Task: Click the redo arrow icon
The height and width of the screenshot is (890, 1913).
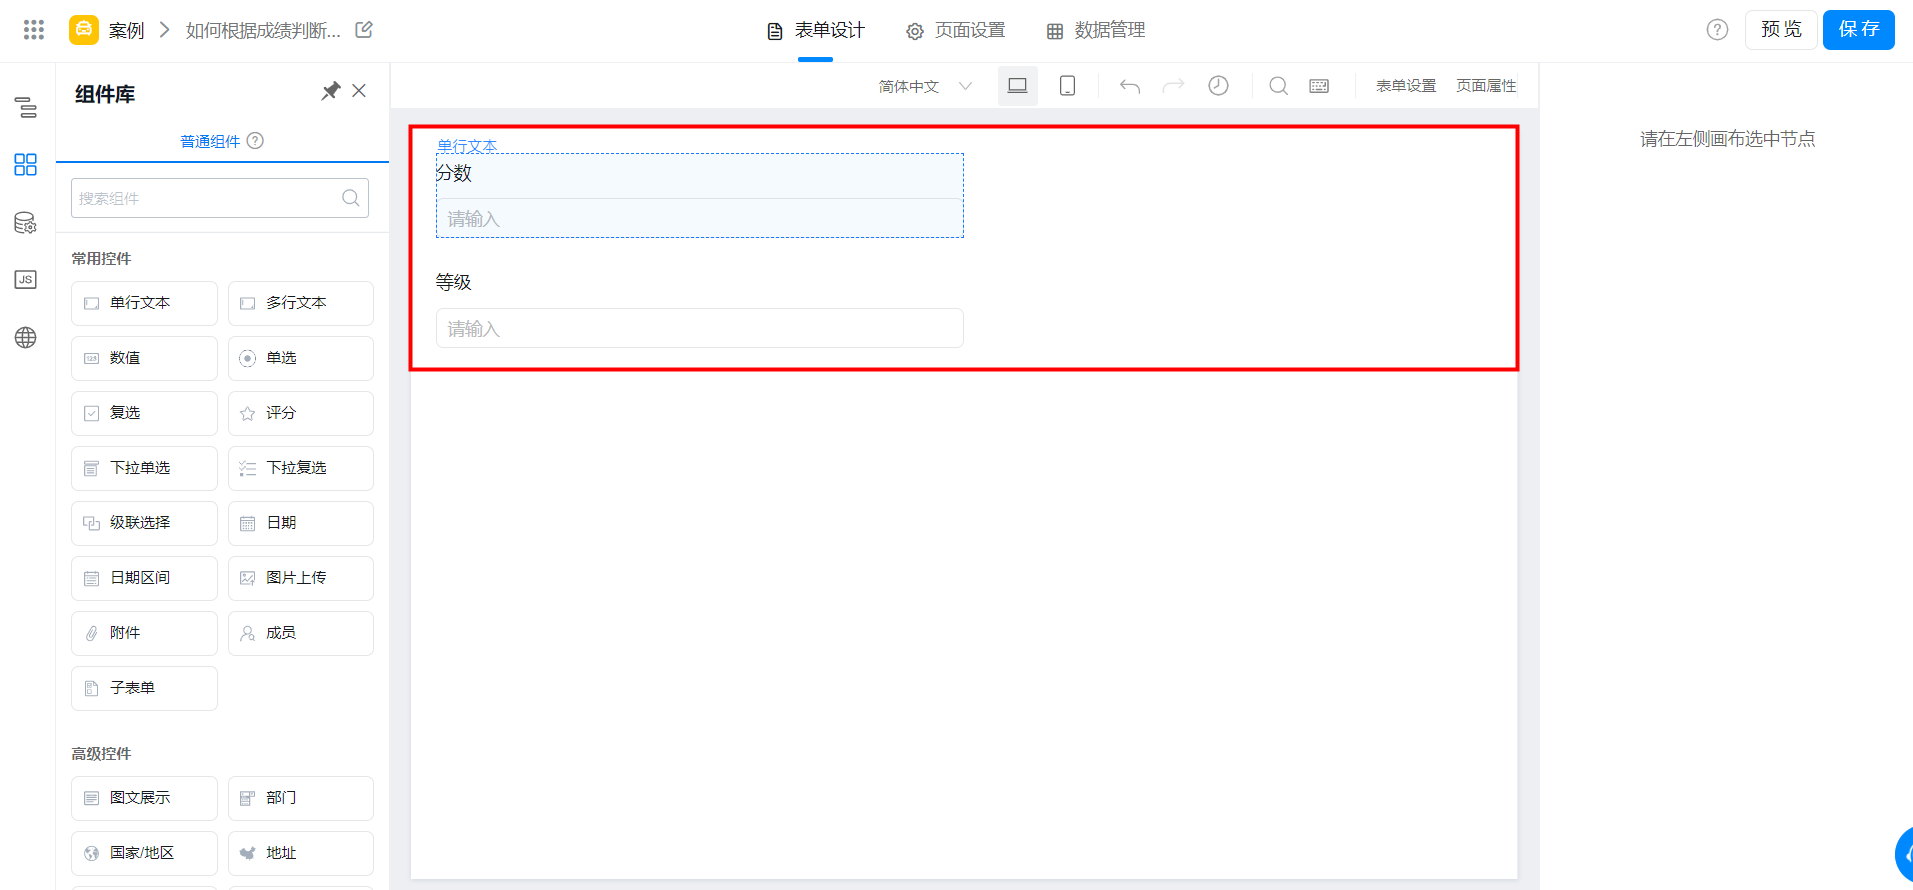Action: click(1173, 86)
